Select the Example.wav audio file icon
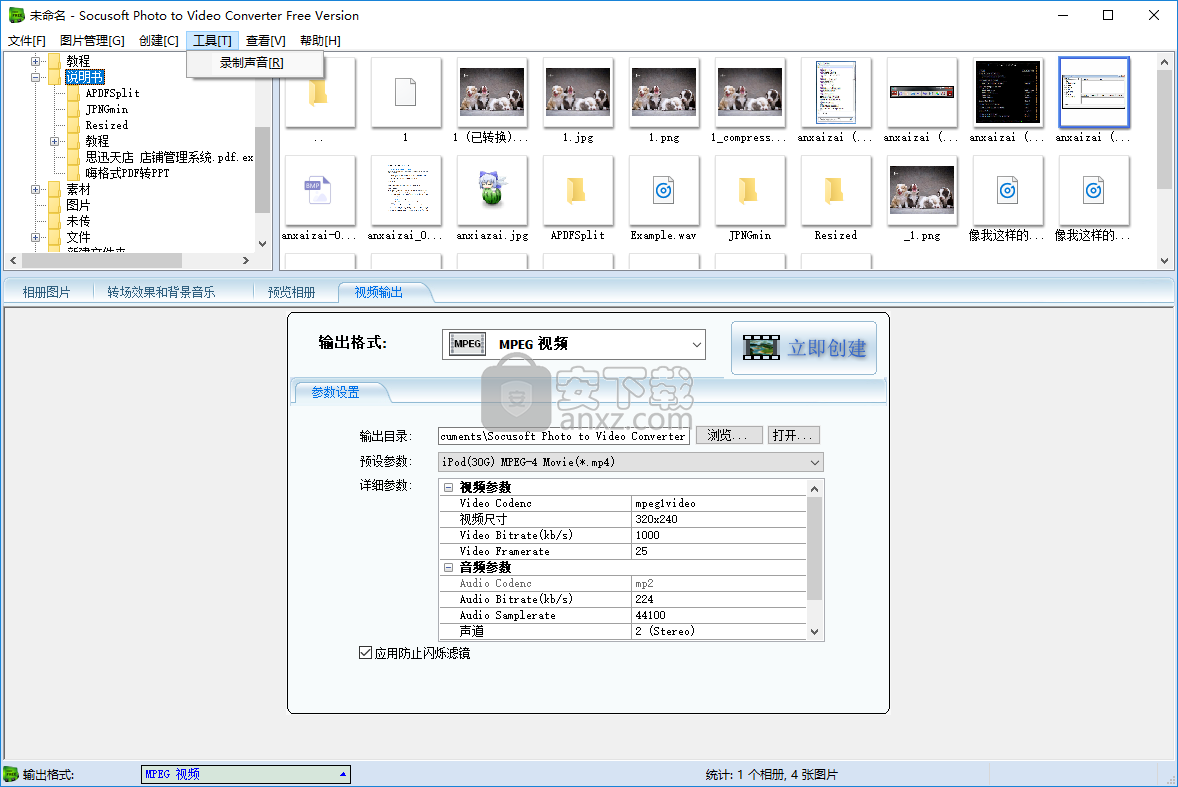1178x787 pixels. click(663, 191)
